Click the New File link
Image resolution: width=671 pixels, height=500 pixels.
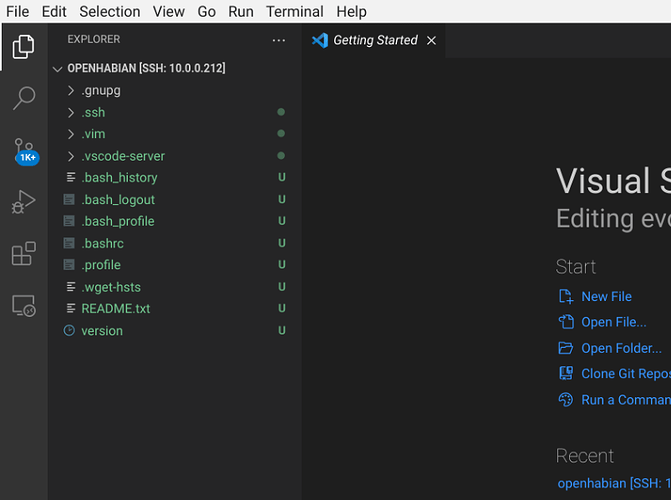click(606, 296)
